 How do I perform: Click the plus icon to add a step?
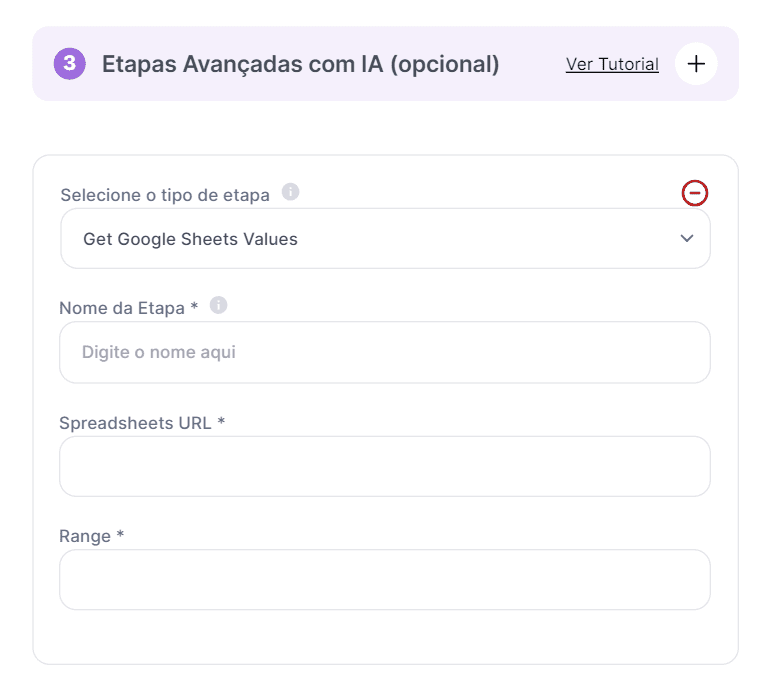click(x=696, y=64)
